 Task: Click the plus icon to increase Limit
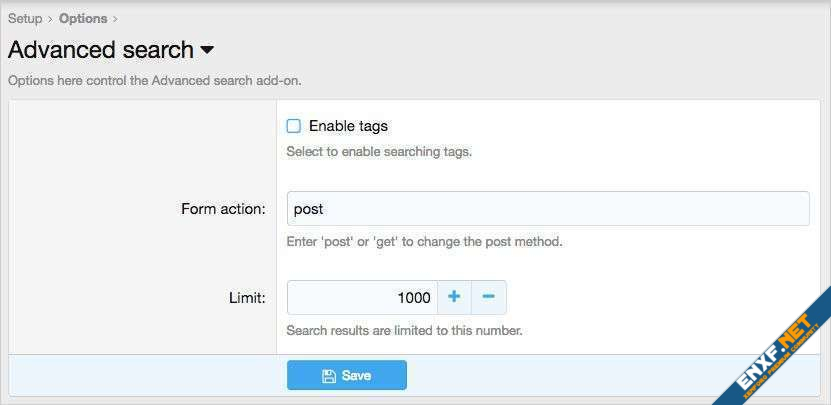point(453,297)
